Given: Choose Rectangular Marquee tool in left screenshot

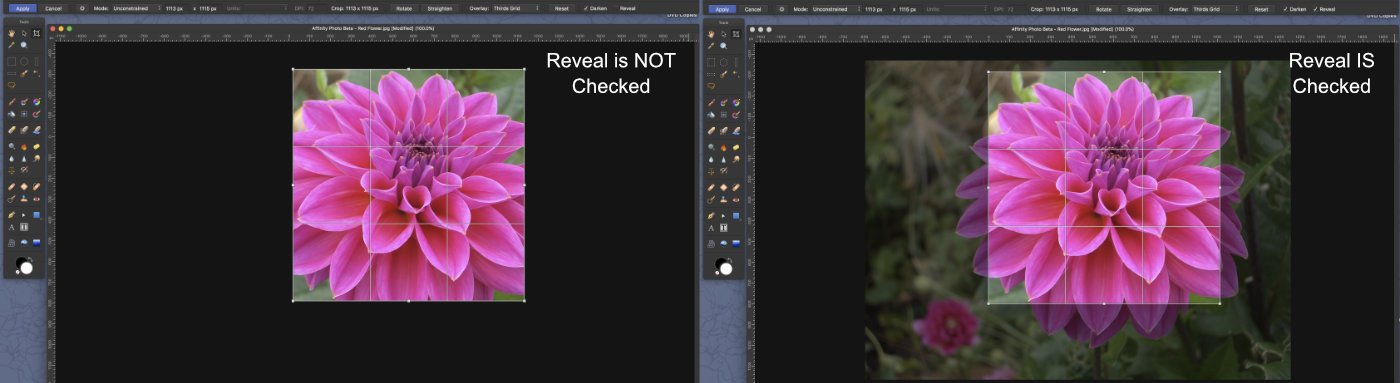Looking at the screenshot, I should click(12, 61).
